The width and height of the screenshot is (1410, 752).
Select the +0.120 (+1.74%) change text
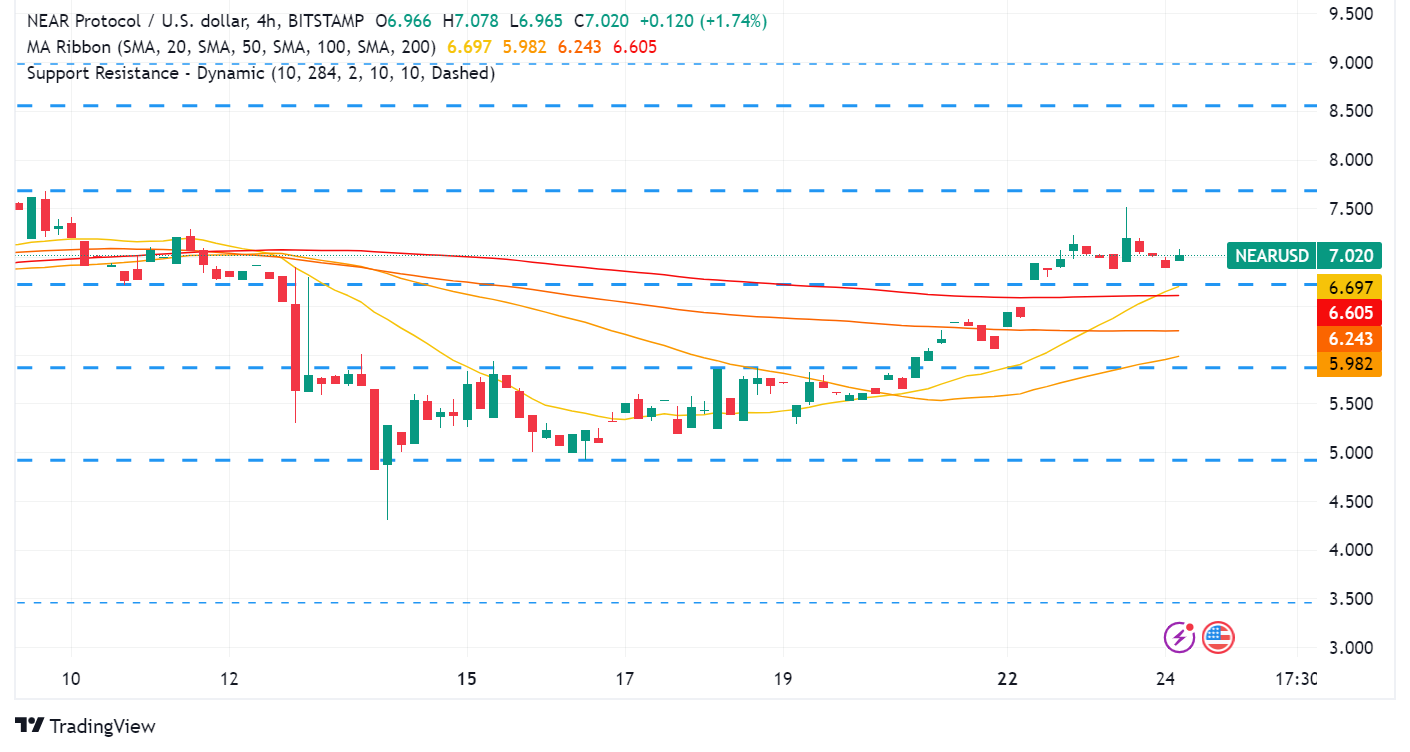pyautogui.click(x=703, y=21)
